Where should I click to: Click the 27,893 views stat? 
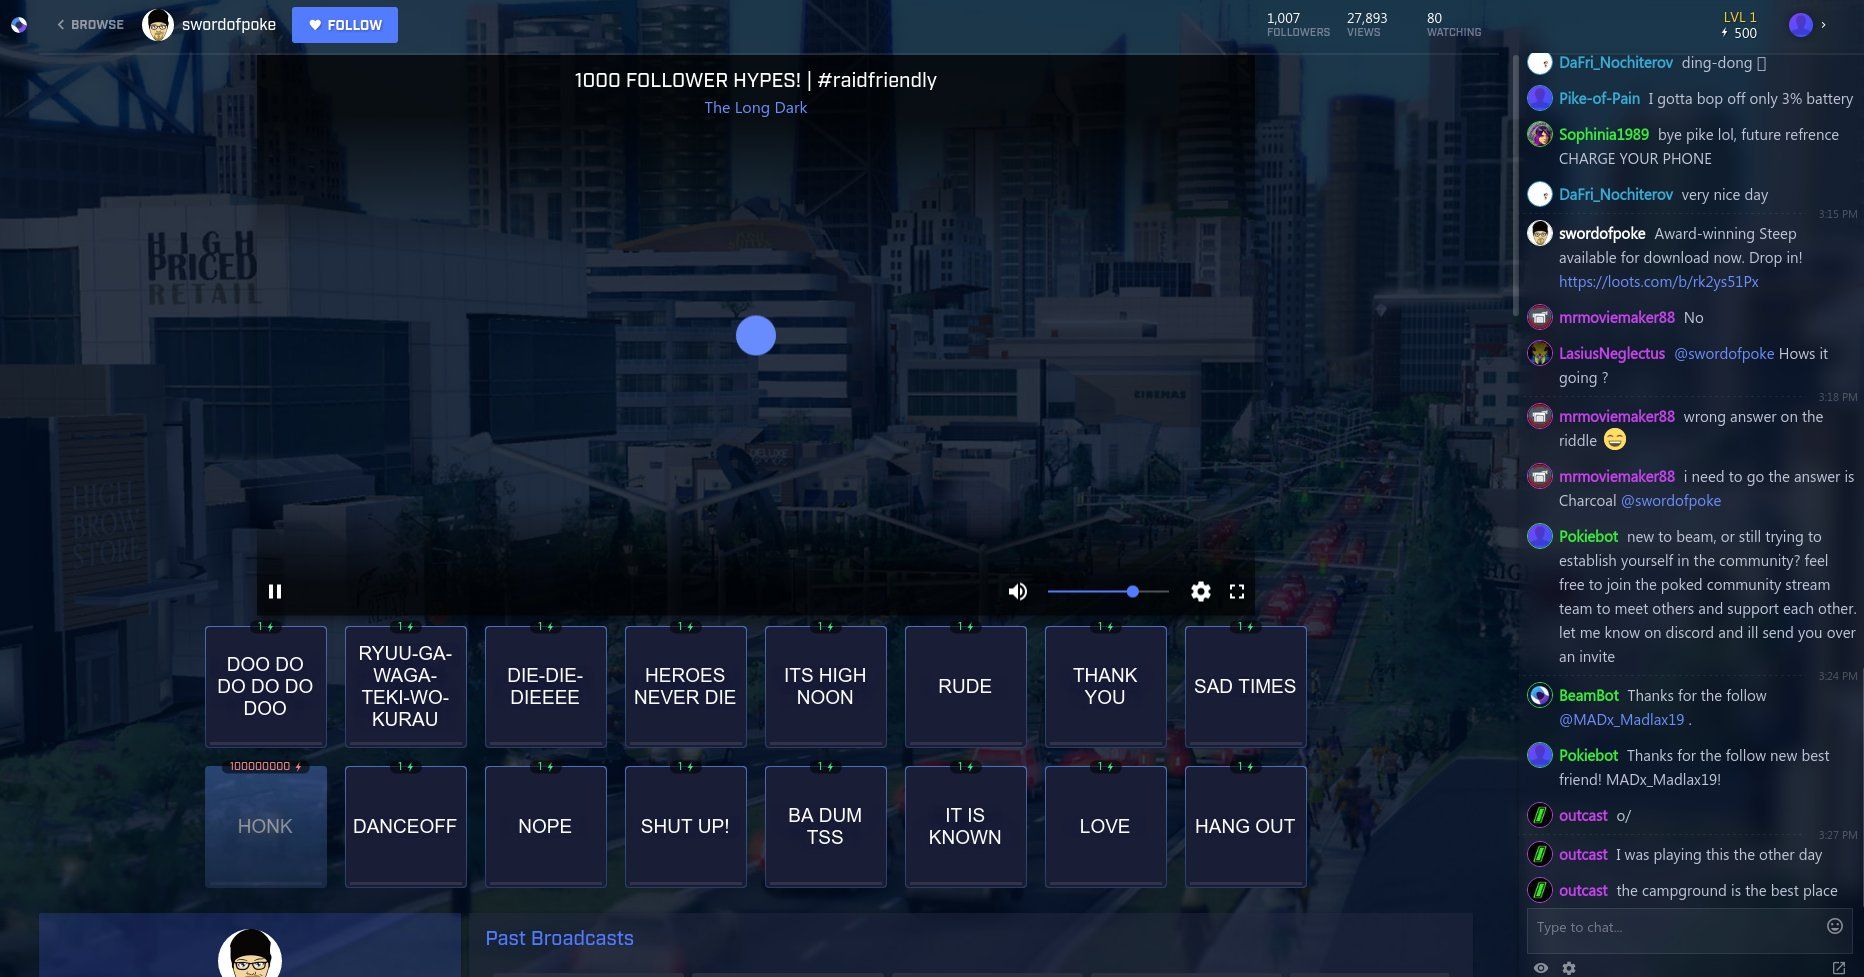(x=1367, y=25)
